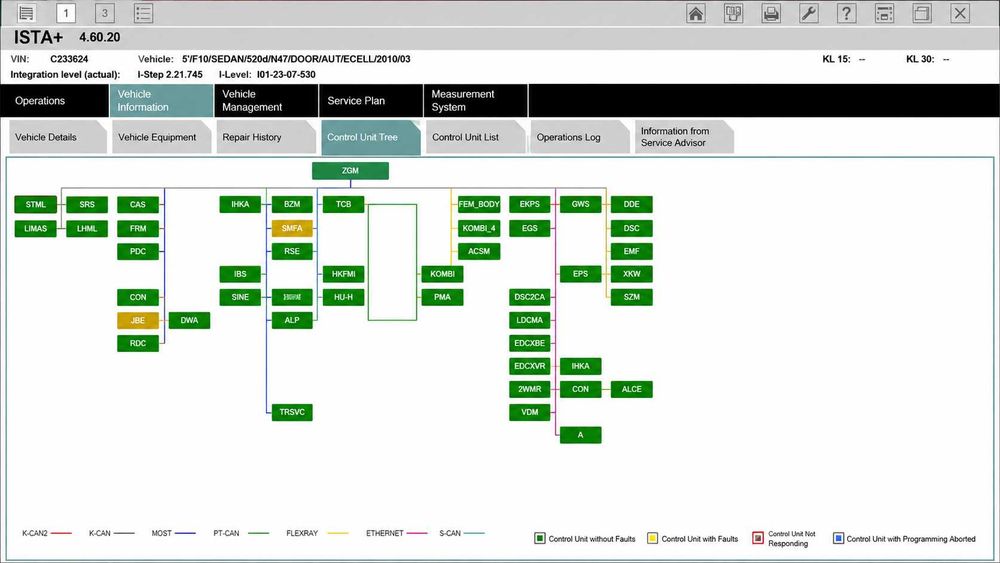Switch to Vehicle Information tab
1000x563 pixels.
[x=161, y=101]
